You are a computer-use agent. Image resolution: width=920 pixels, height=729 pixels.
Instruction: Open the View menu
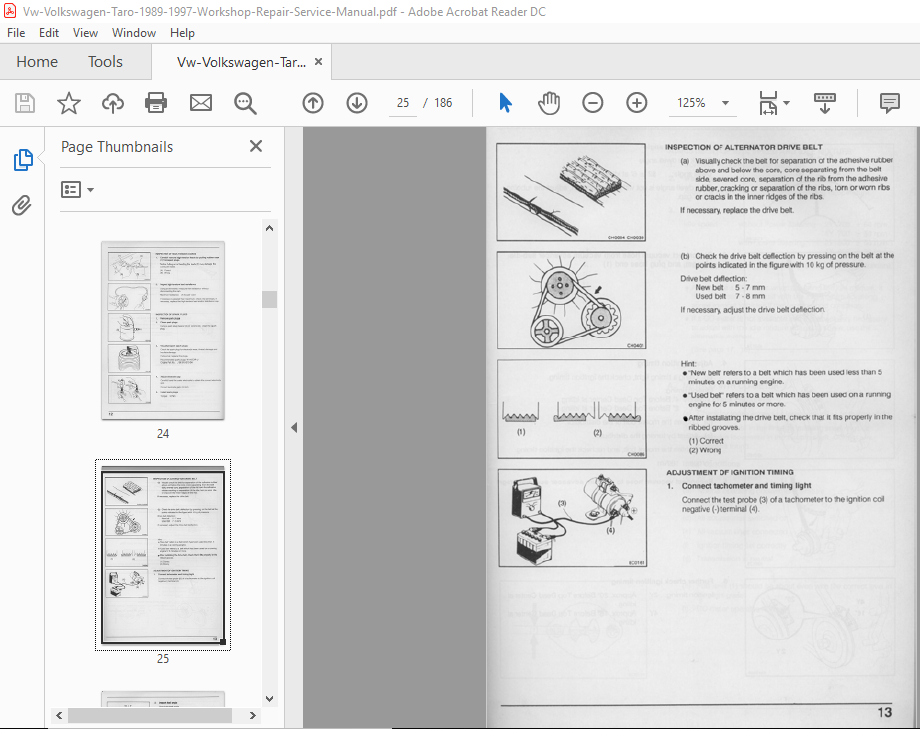(x=85, y=33)
